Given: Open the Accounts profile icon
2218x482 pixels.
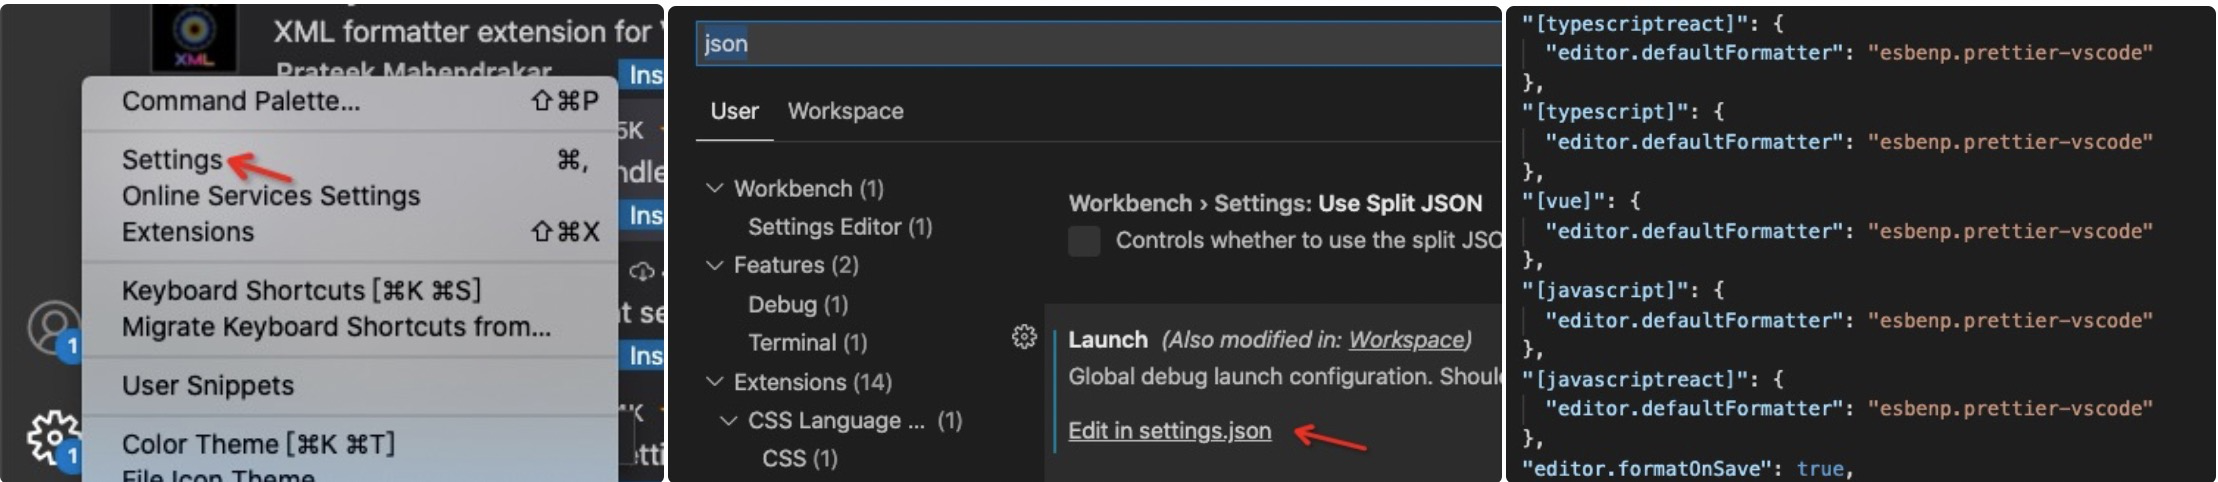Looking at the screenshot, I should click(53, 327).
